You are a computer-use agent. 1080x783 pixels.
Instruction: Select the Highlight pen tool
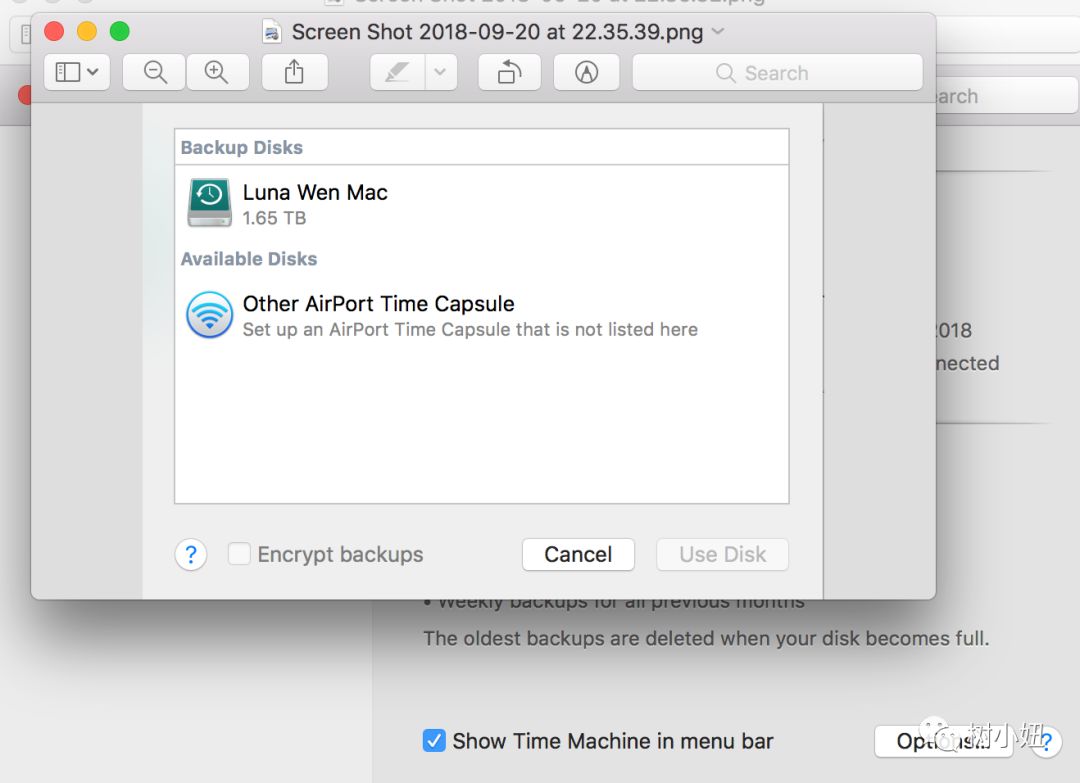pyautogui.click(x=397, y=72)
